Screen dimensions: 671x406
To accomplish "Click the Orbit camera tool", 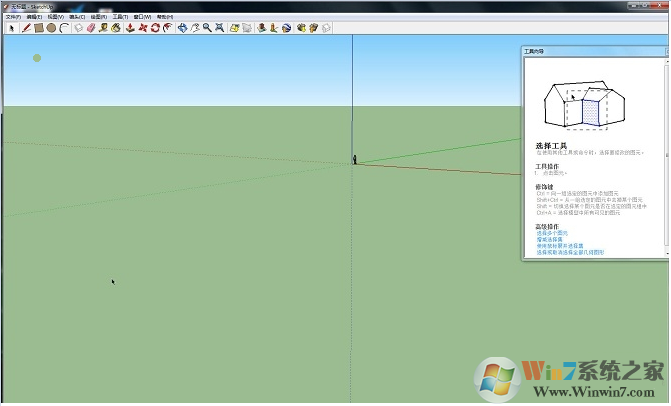I will point(182,28).
